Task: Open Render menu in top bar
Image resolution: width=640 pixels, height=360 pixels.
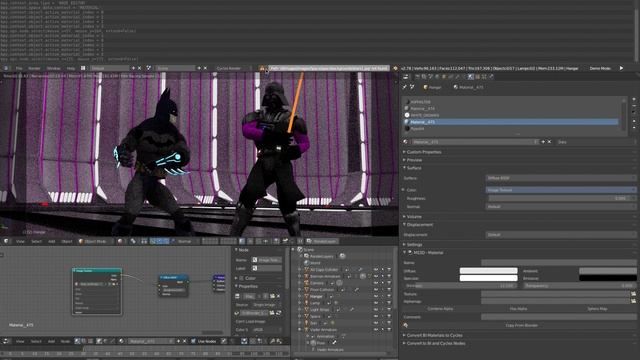Action: 34,68
